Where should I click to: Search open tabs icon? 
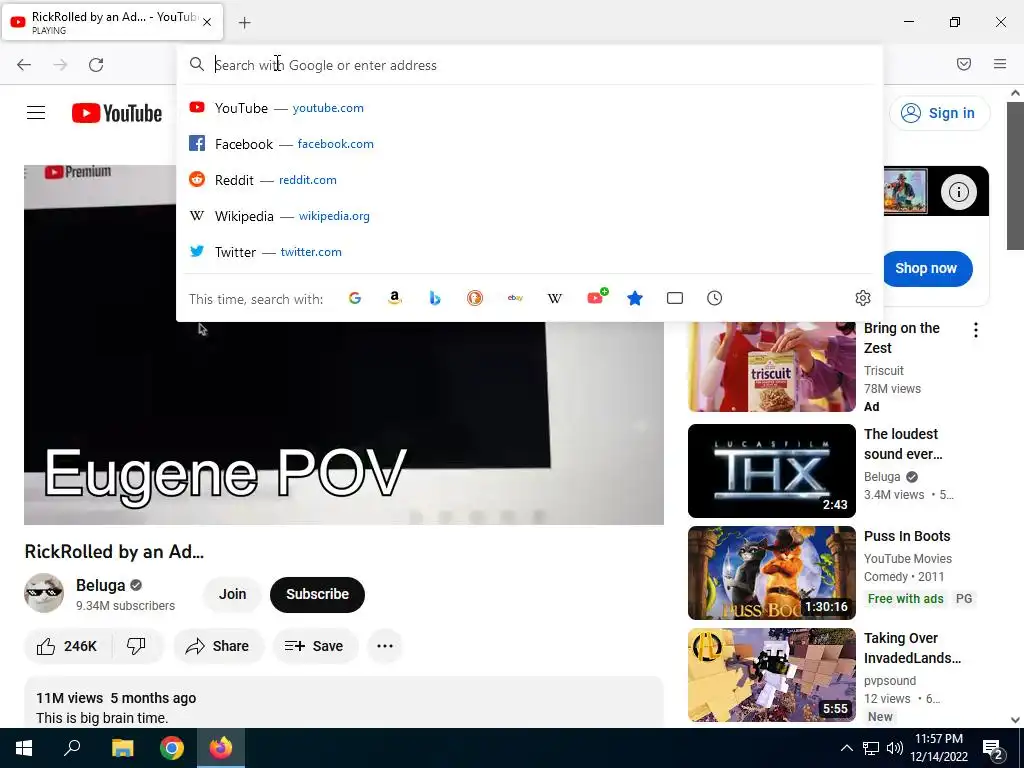pyautogui.click(x=675, y=298)
